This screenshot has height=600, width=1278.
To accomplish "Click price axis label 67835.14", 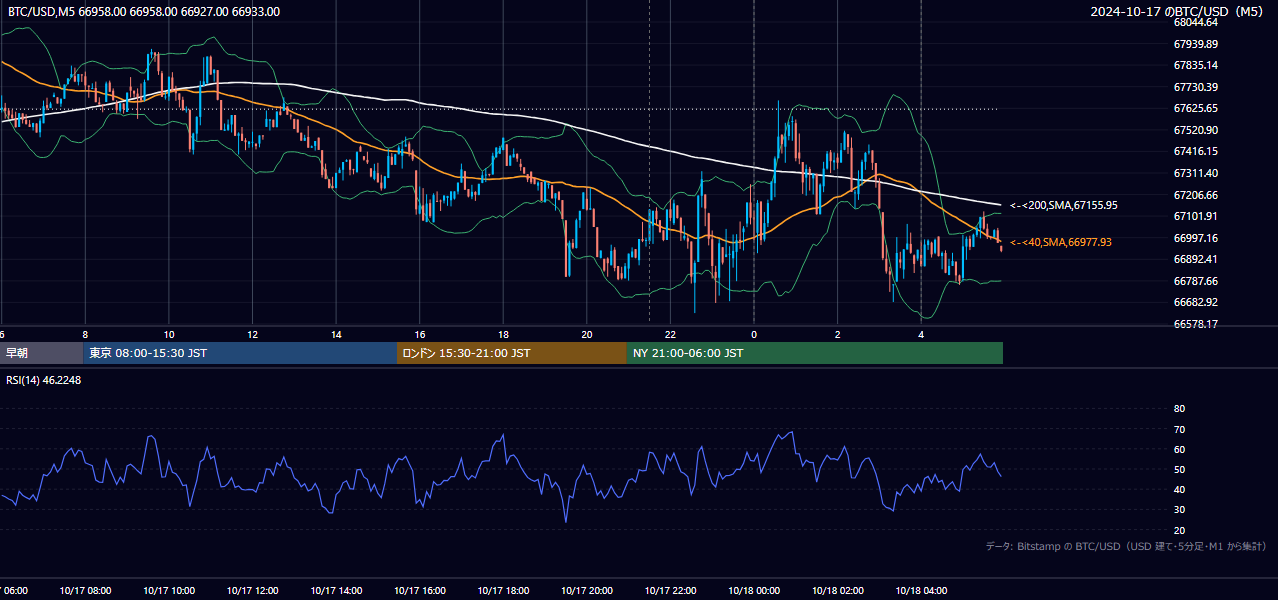I will (1195, 65).
